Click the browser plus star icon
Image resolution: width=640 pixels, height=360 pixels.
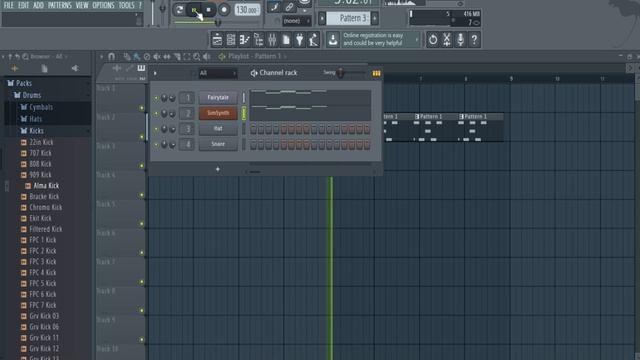(15, 69)
